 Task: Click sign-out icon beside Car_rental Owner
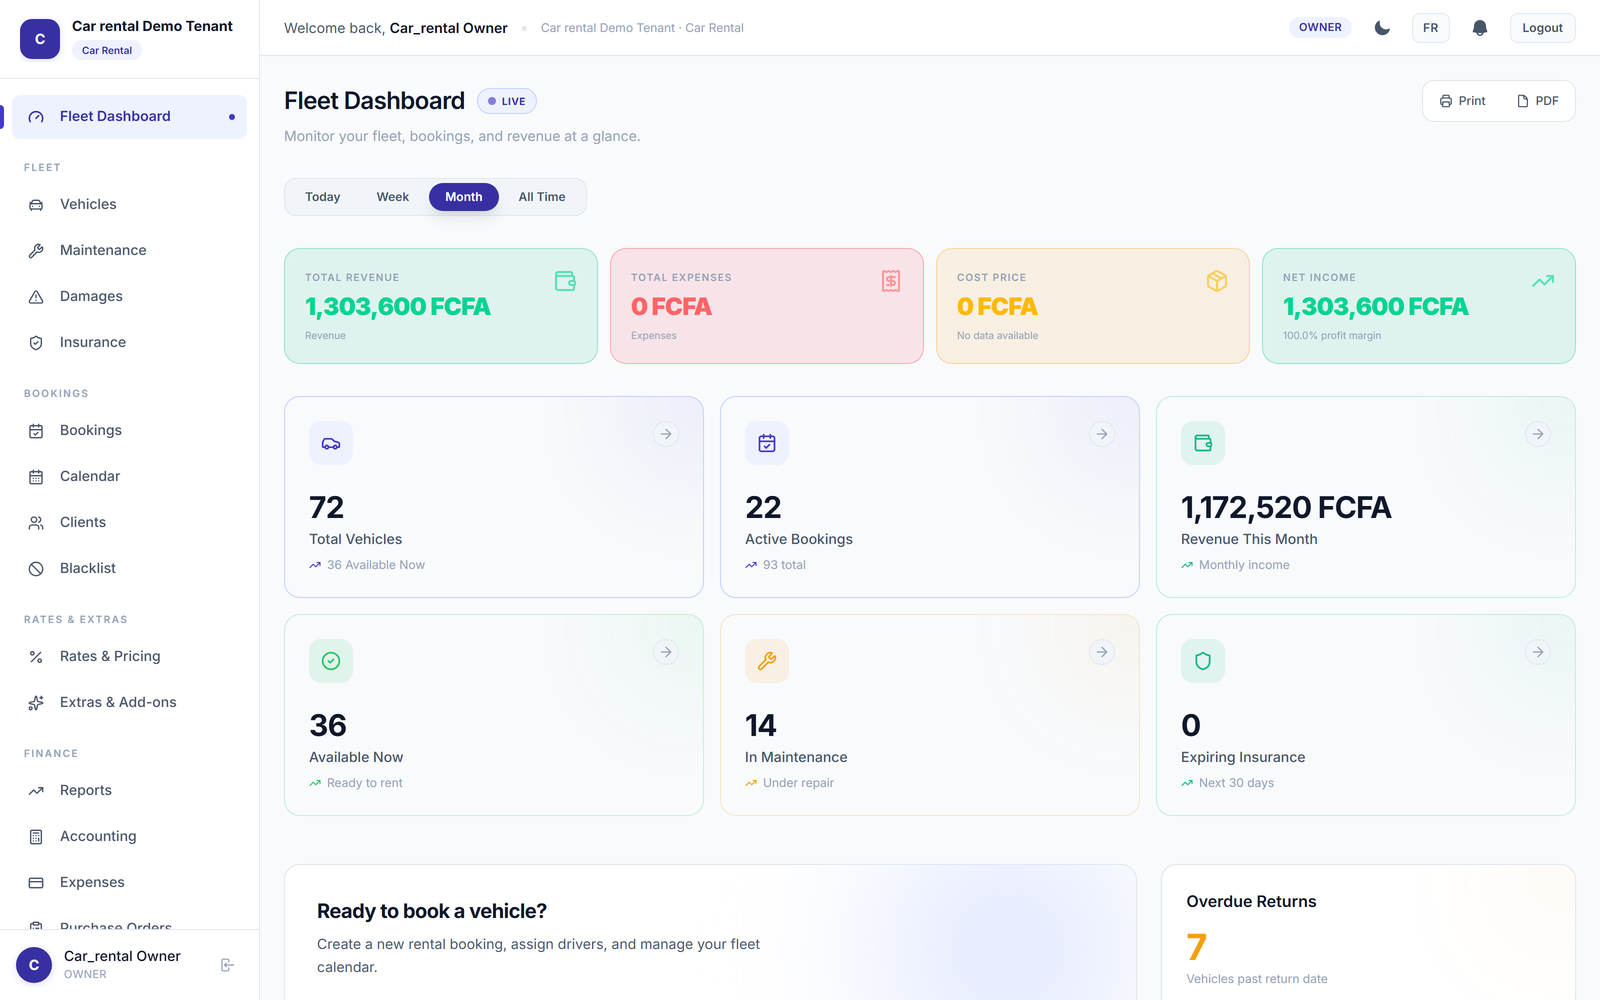pos(227,965)
